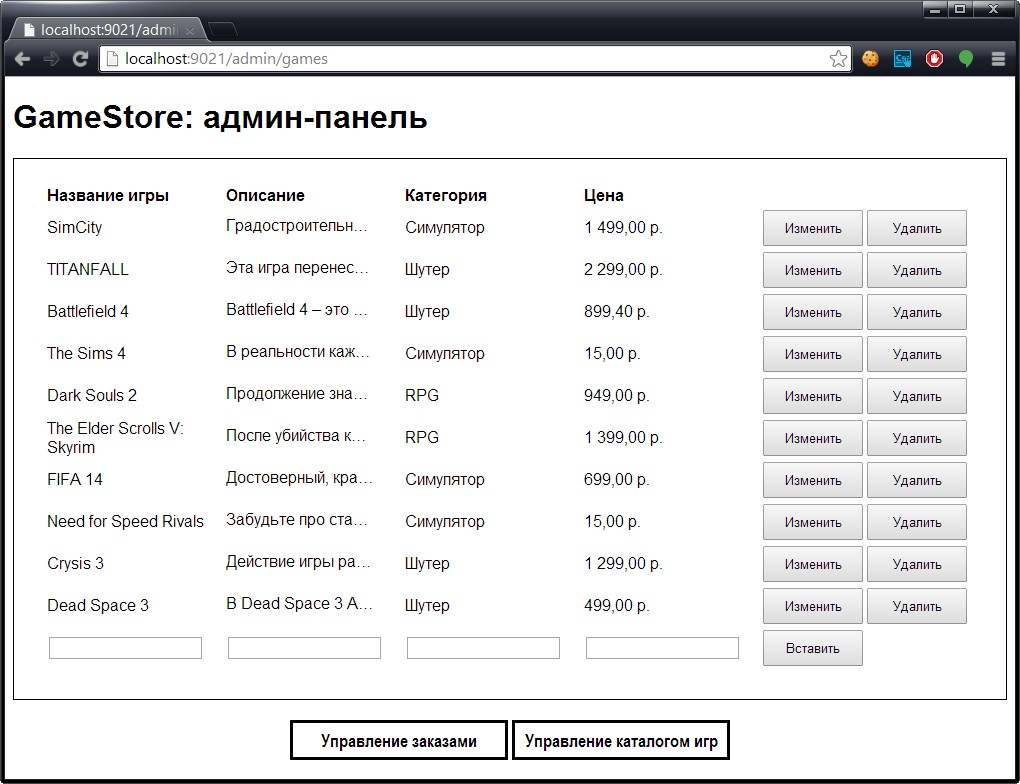
Task: Delete the Dead Space 3 entry
Action: [x=917, y=606]
